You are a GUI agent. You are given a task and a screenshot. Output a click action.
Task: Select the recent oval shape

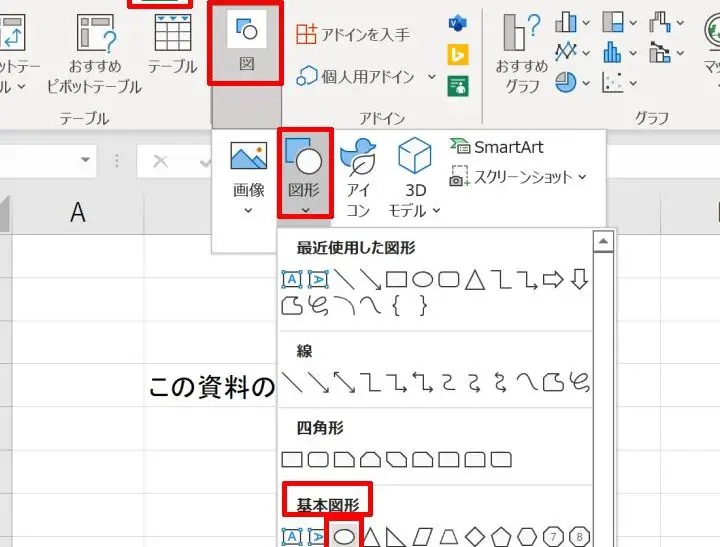pos(422,279)
